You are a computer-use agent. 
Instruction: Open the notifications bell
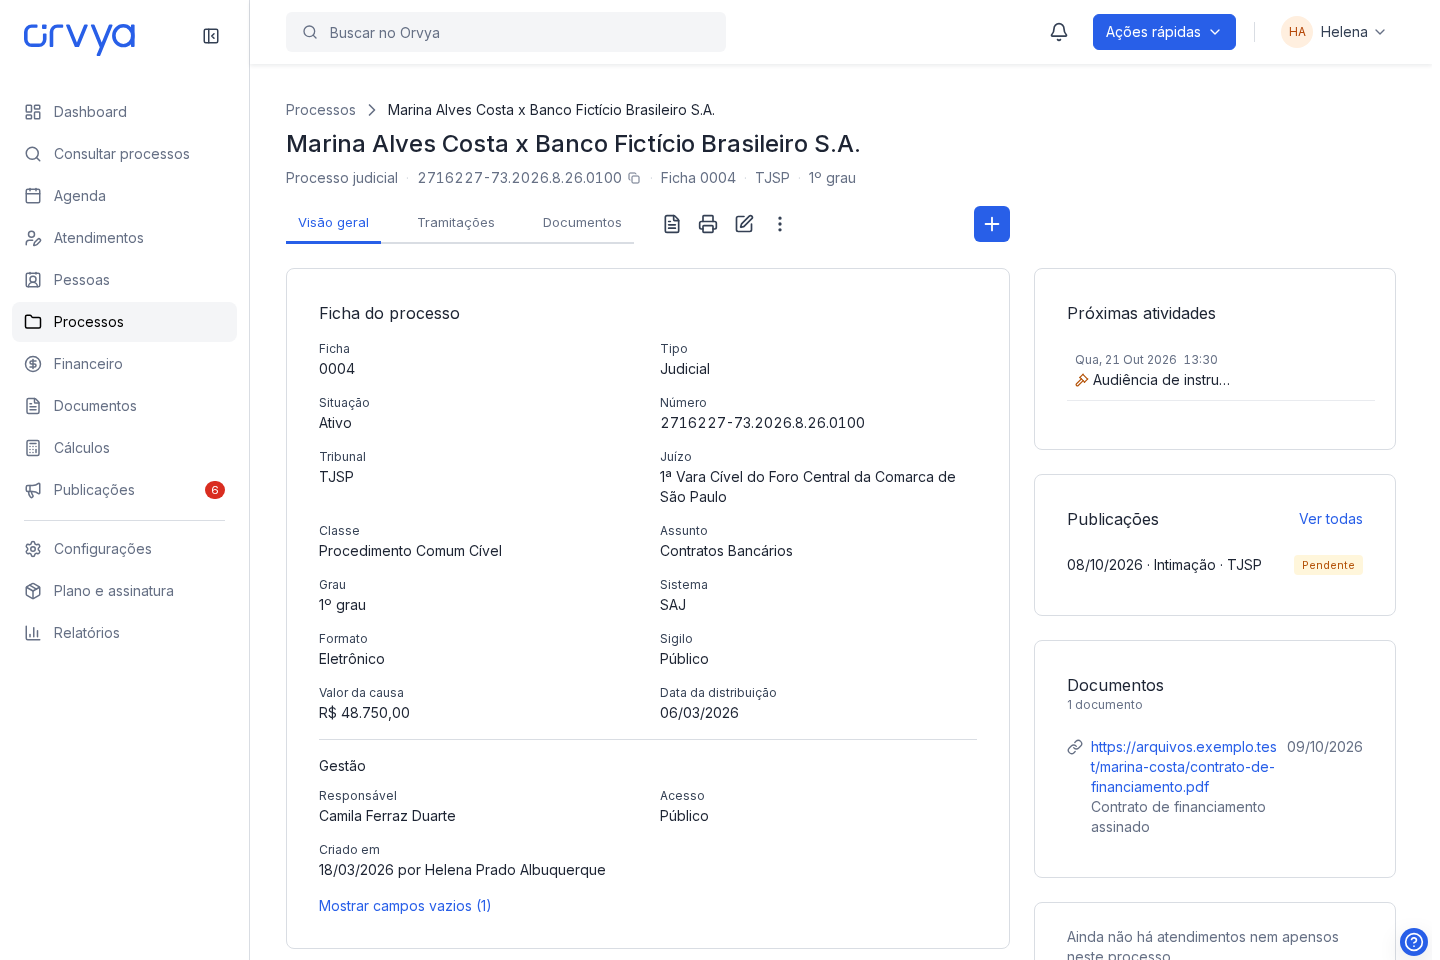tap(1059, 32)
